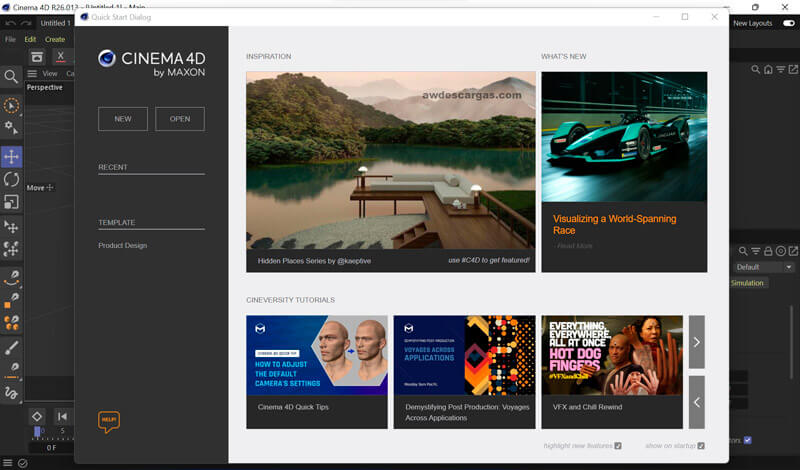Image resolution: width=800 pixels, height=470 pixels.
Task: Open the File menu
Action: pyautogui.click(x=10, y=39)
